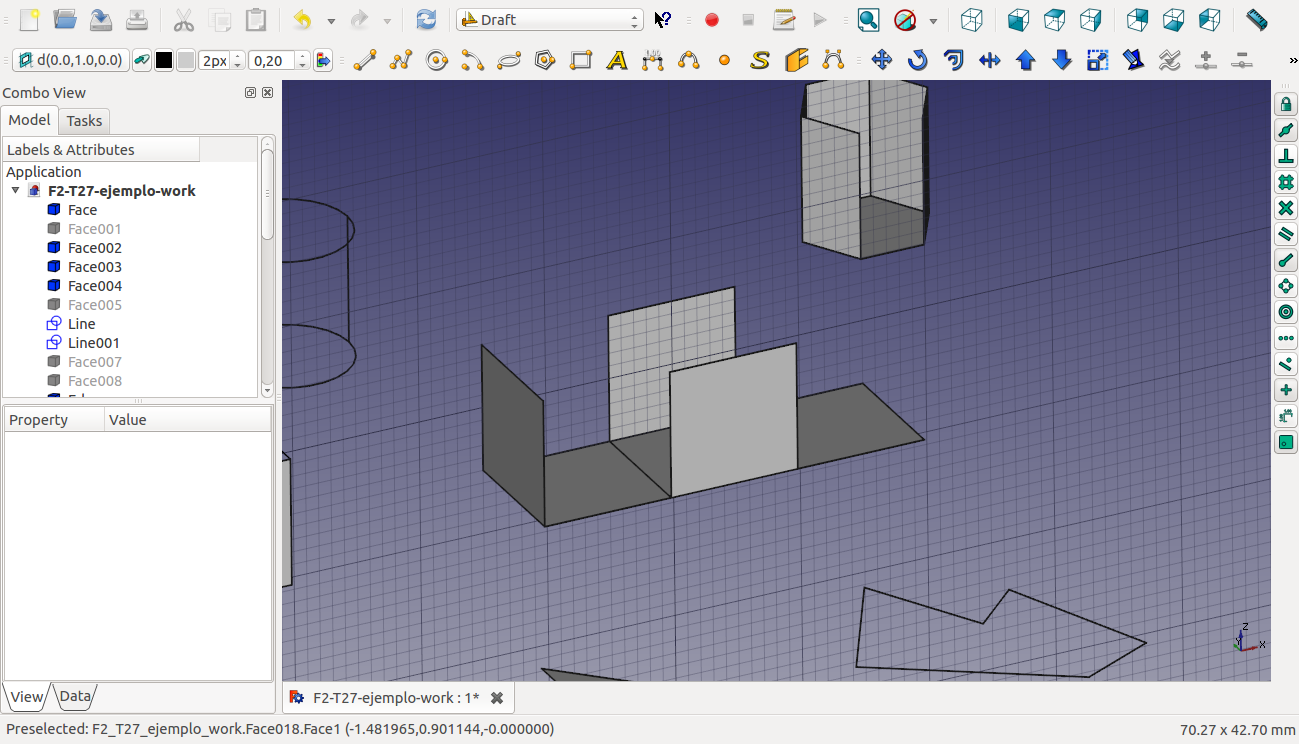Click the Move tool icon
Image resolution: width=1299 pixels, height=744 pixels.
[881, 61]
